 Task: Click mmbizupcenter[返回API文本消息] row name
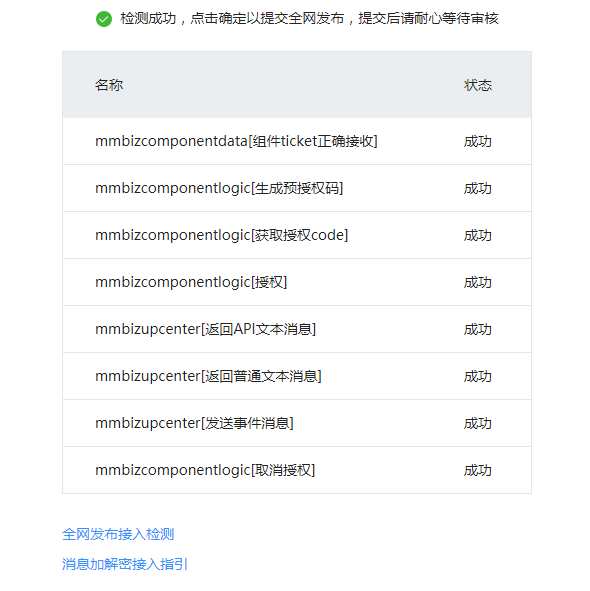205,329
